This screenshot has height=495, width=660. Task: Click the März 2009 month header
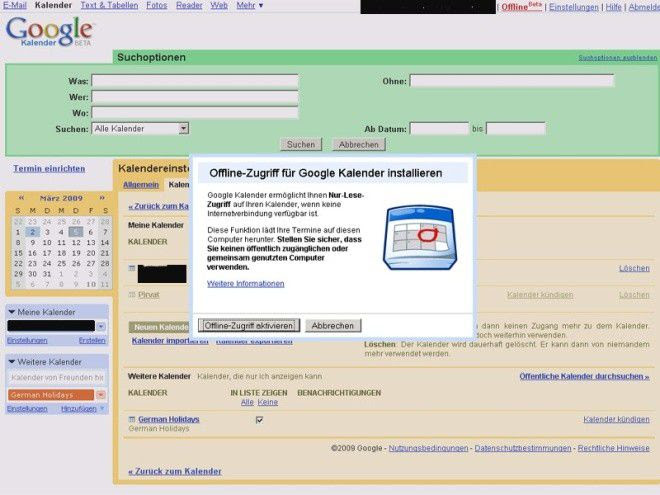(x=61, y=198)
